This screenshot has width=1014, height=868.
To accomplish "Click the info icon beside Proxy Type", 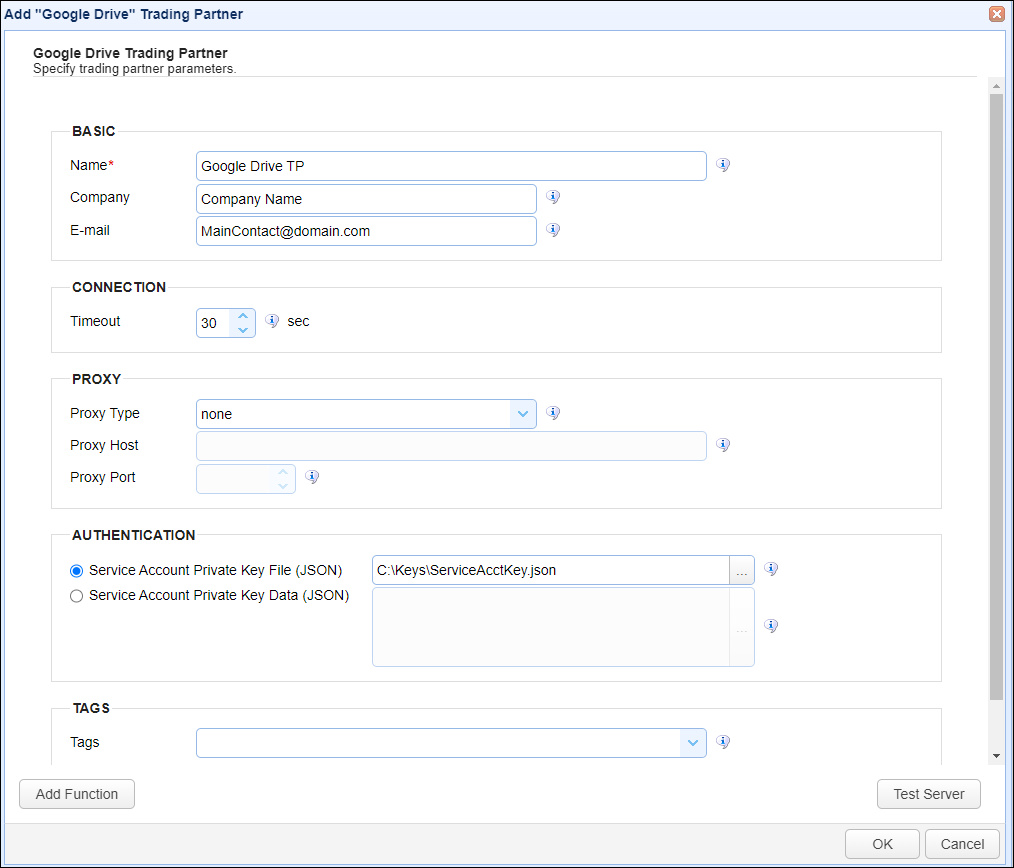I will (553, 413).
